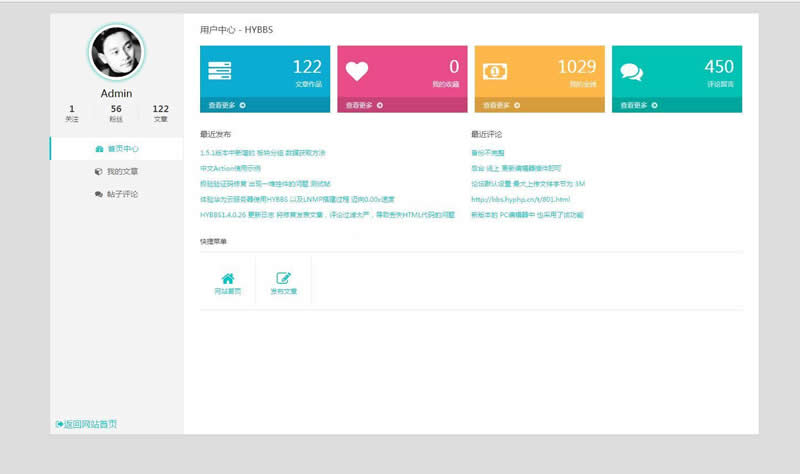This screenshot has width=800, height=474.
Task: Click the server icon on blue articles card
Action: (219, 72)
